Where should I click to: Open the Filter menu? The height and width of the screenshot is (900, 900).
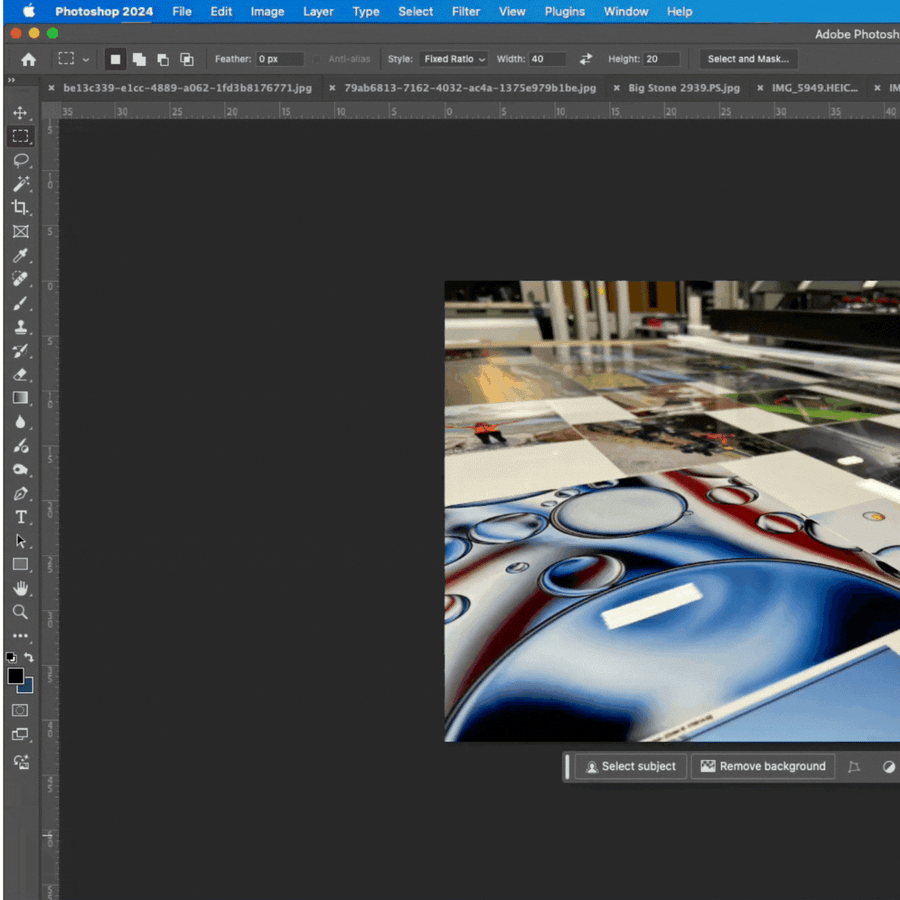pos(465,11)
